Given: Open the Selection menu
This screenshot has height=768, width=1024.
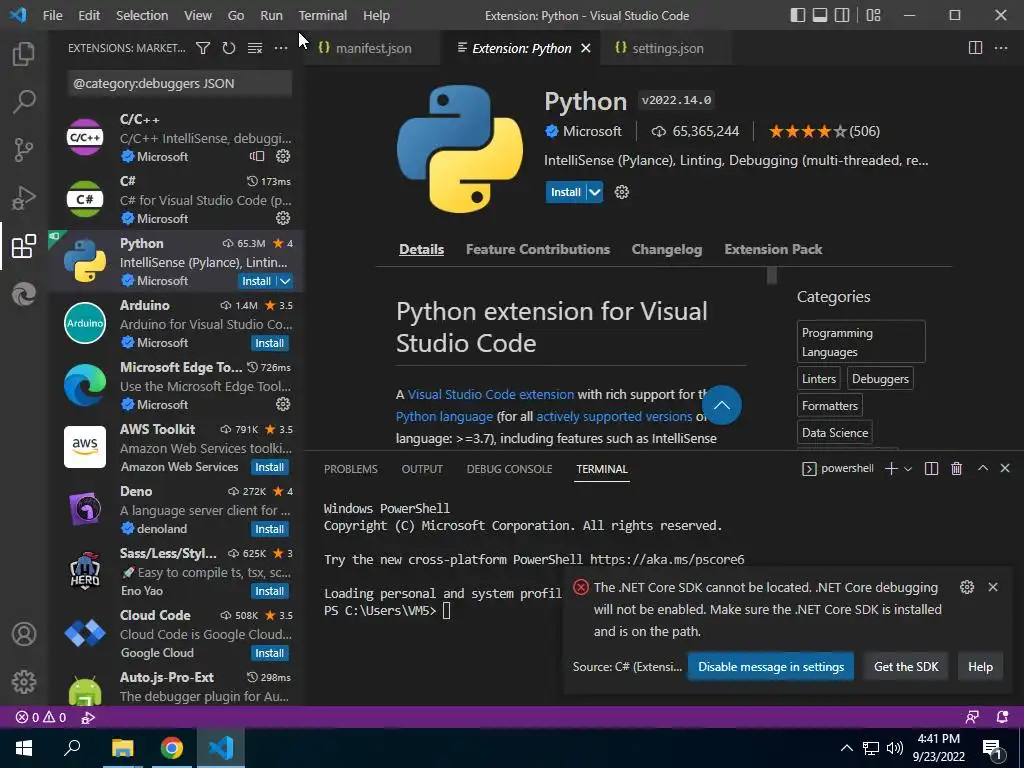Looking at the screenshot, I should coord(142,15).
